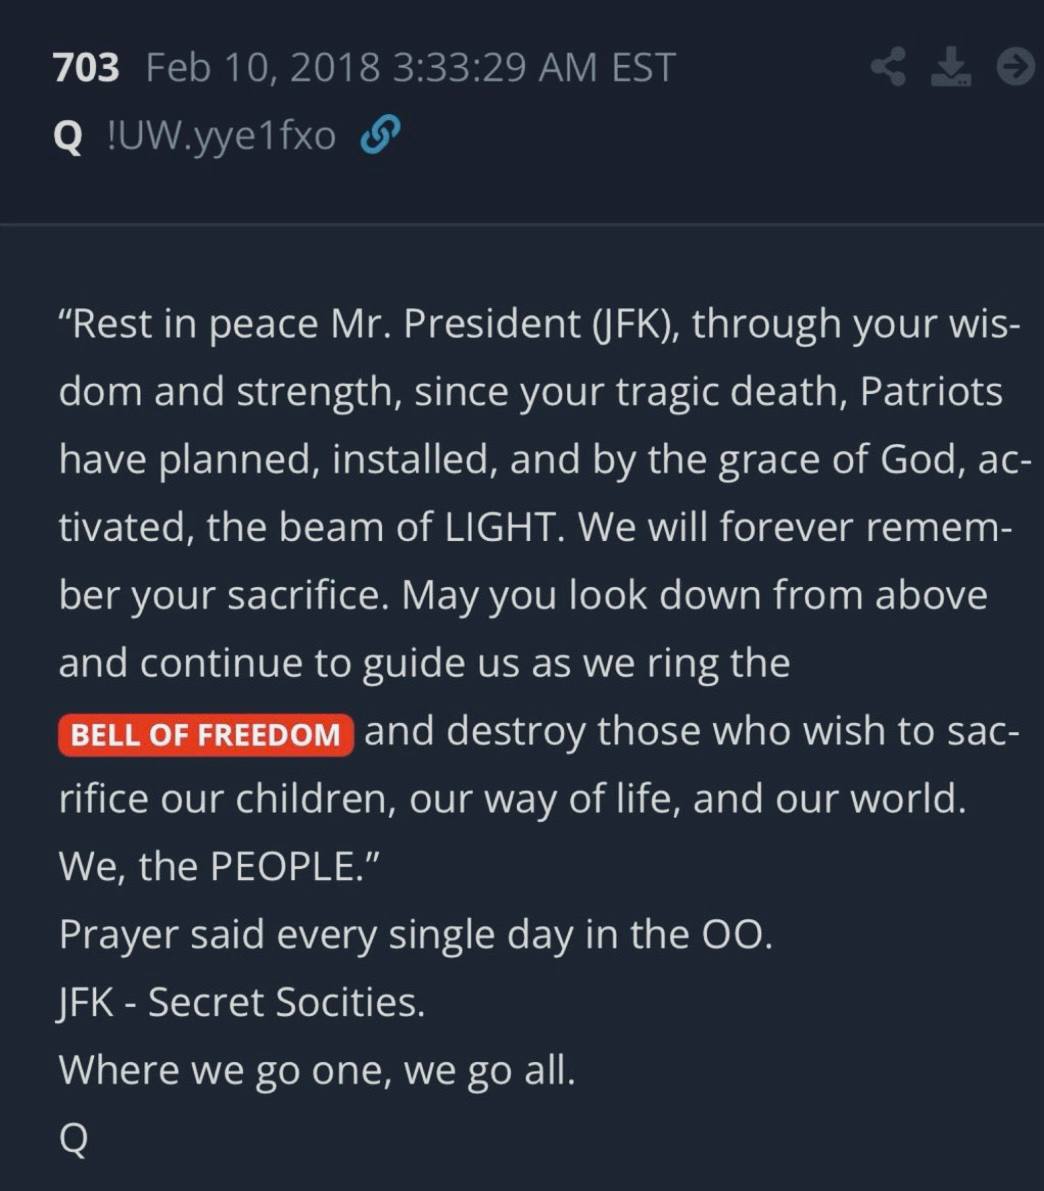This screenshot has width=1044, height=1191.
Task: Click the Feb 10, 2018 timestamp
Action: coord(410,68)
